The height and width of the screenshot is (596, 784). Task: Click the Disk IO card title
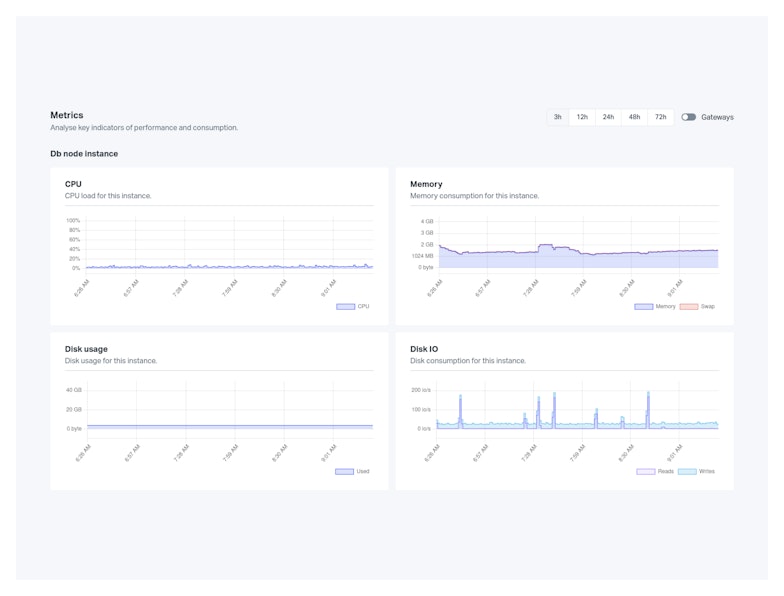tap(424, 349)
